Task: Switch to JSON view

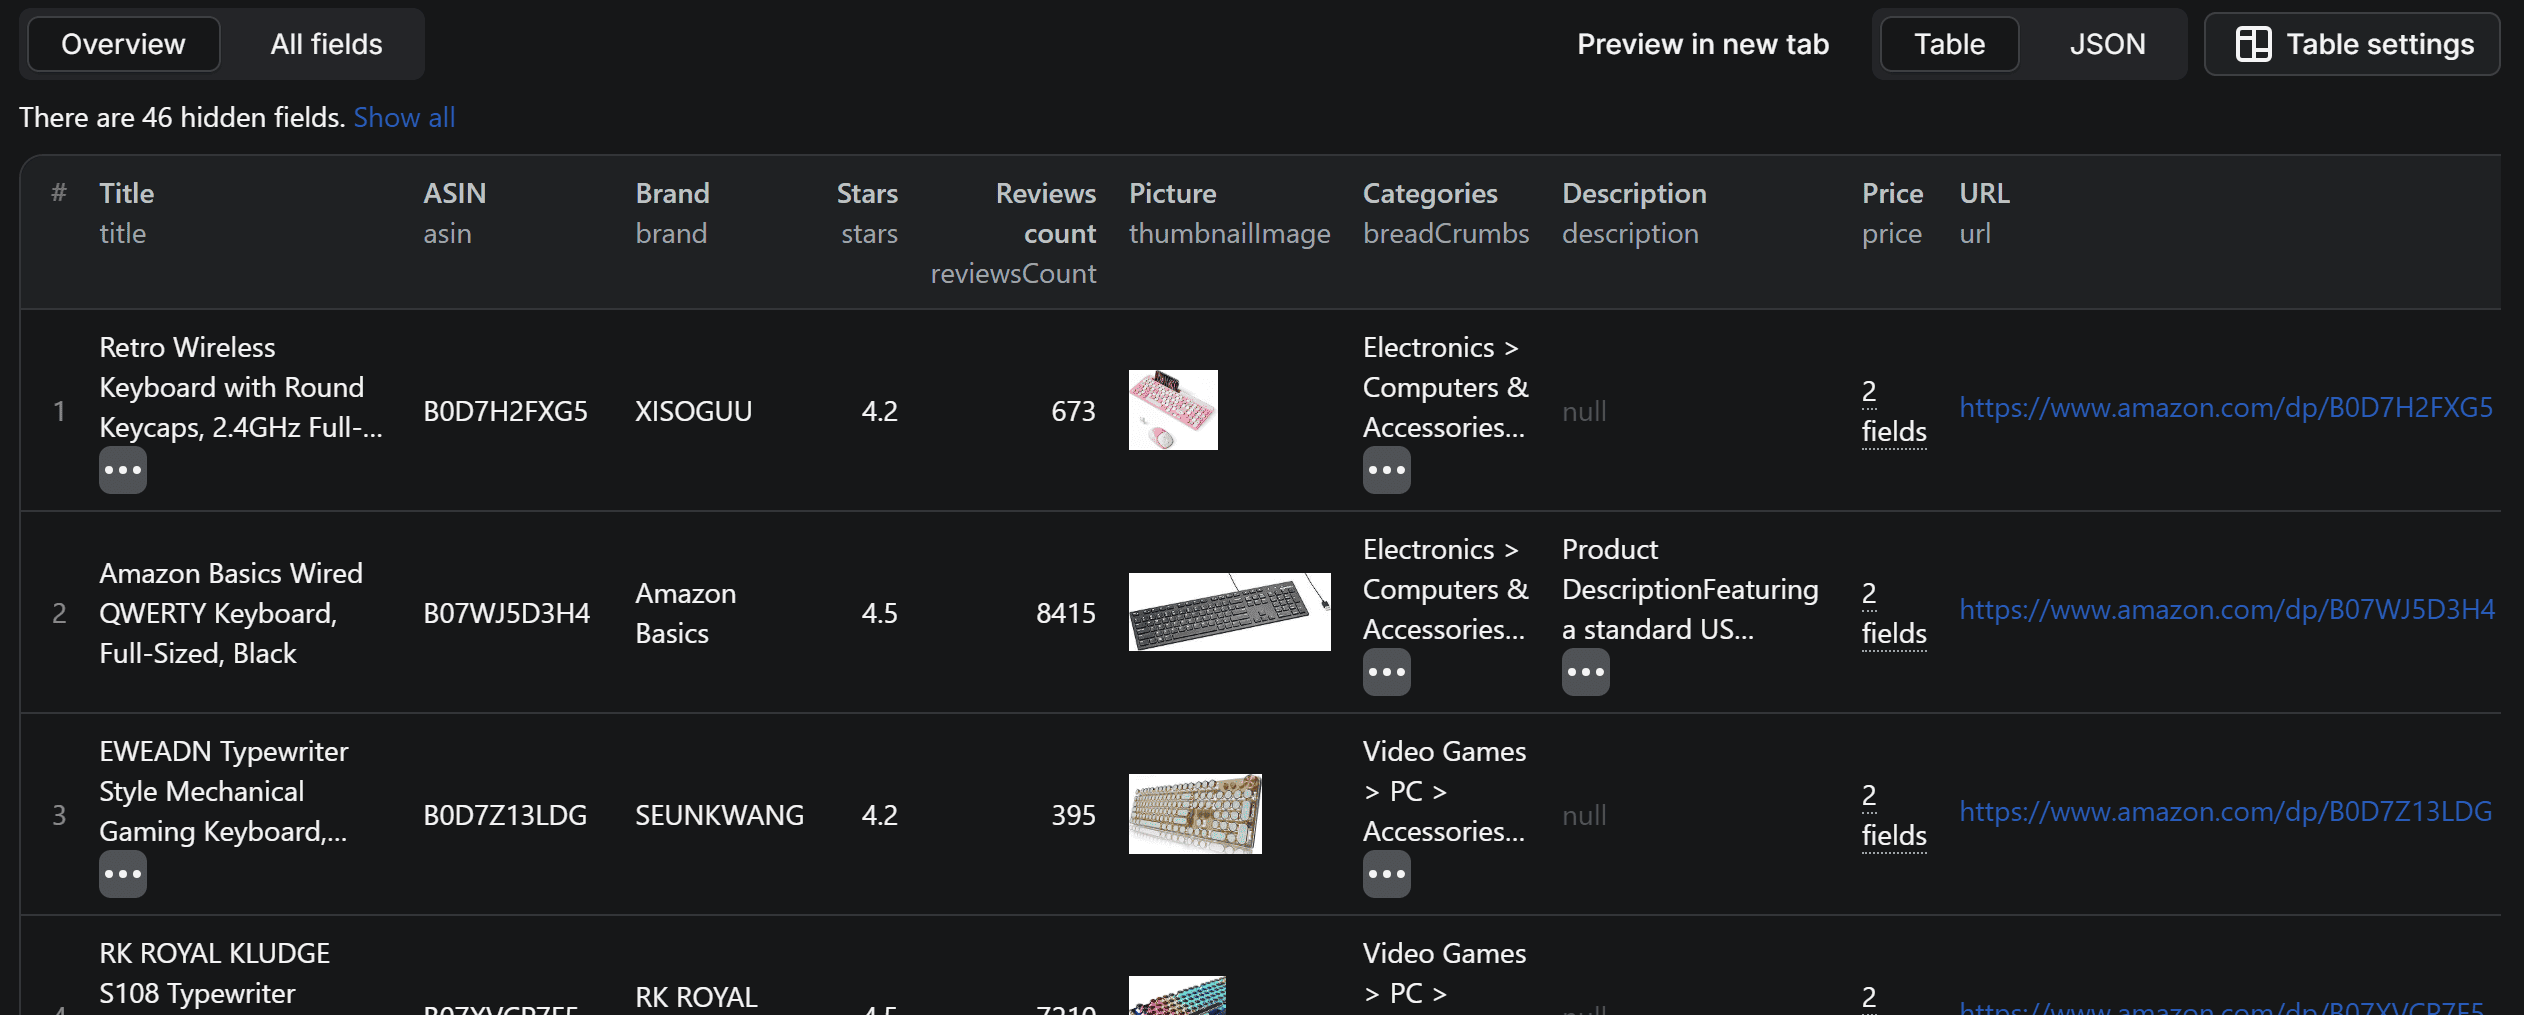Action: (x=2106, y=44)
